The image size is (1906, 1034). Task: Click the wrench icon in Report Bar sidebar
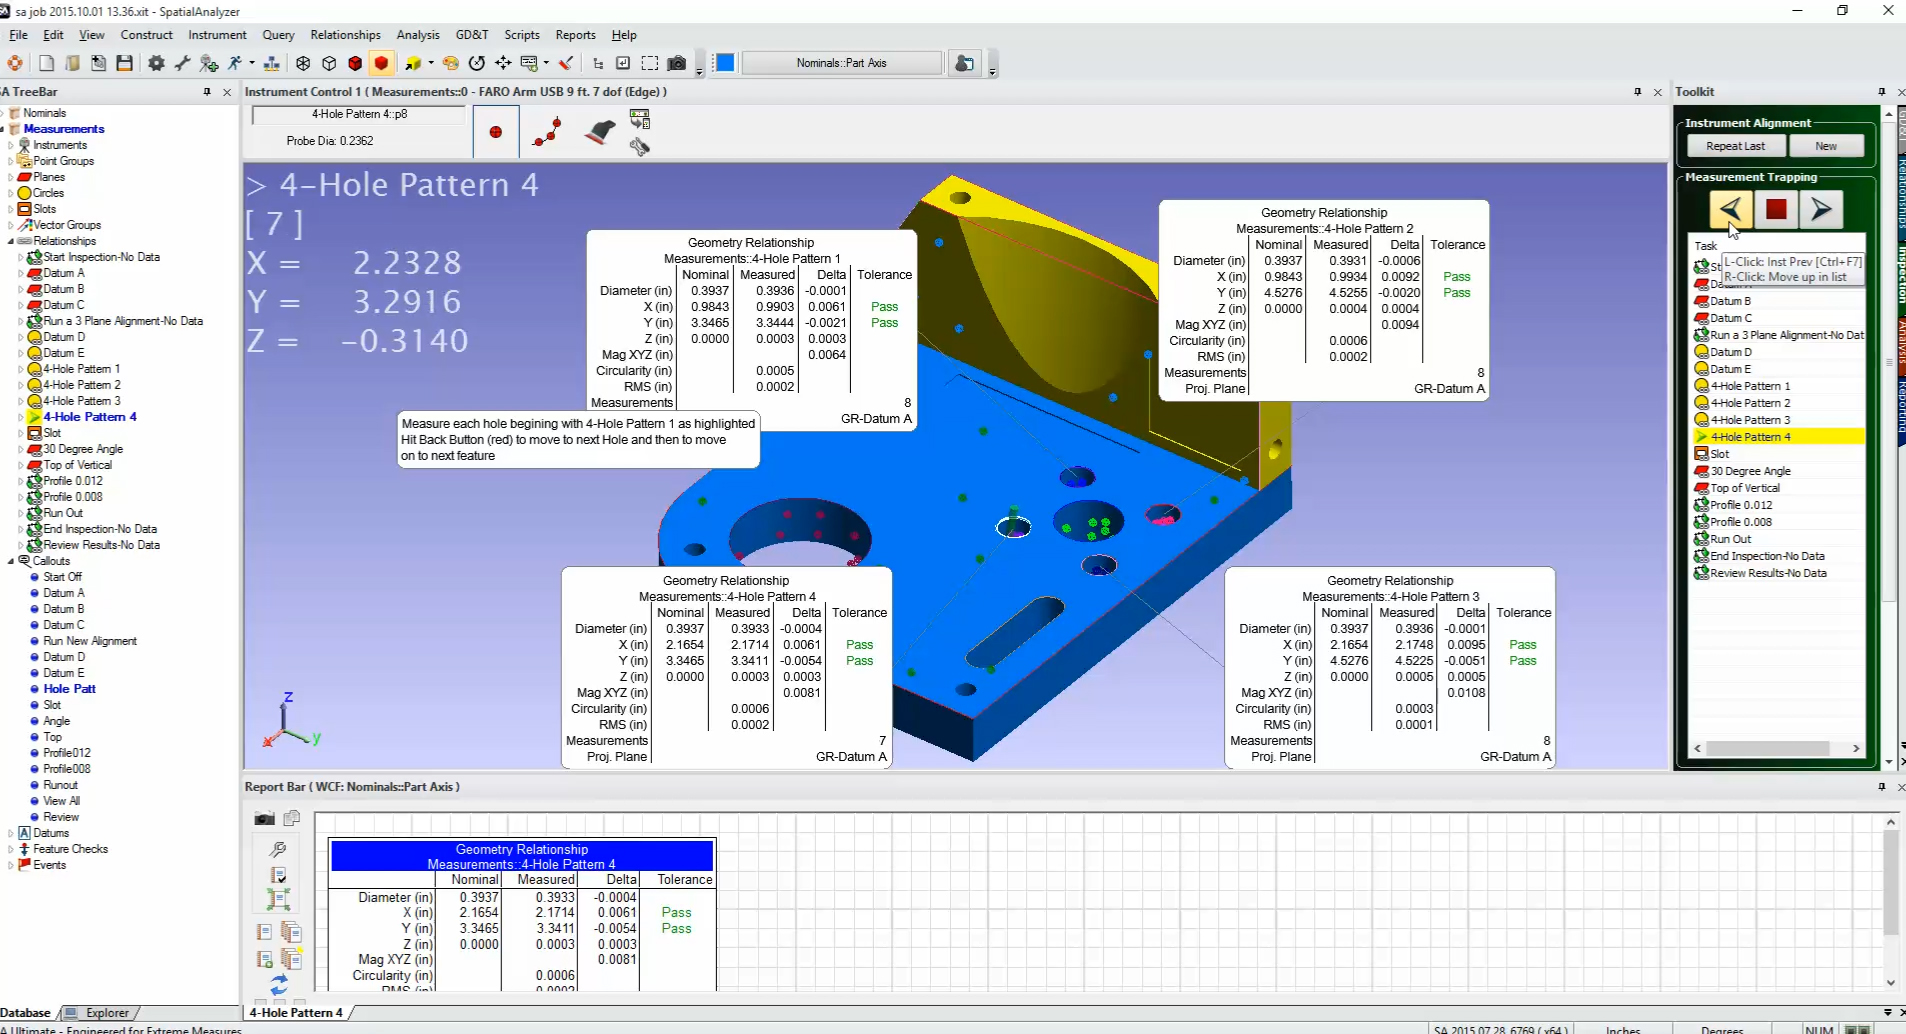pos(278,849)
